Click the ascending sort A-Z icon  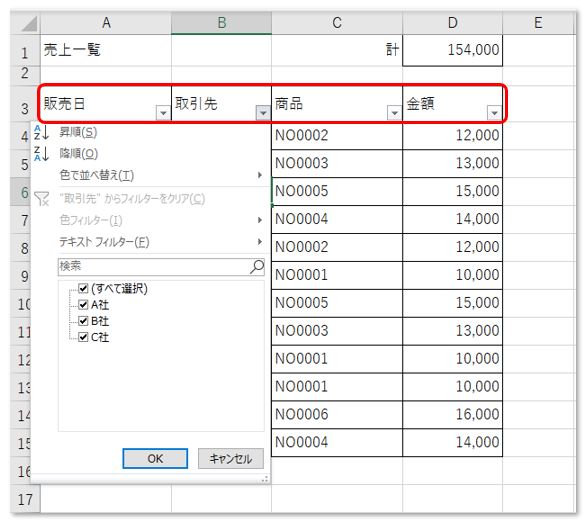41,132
